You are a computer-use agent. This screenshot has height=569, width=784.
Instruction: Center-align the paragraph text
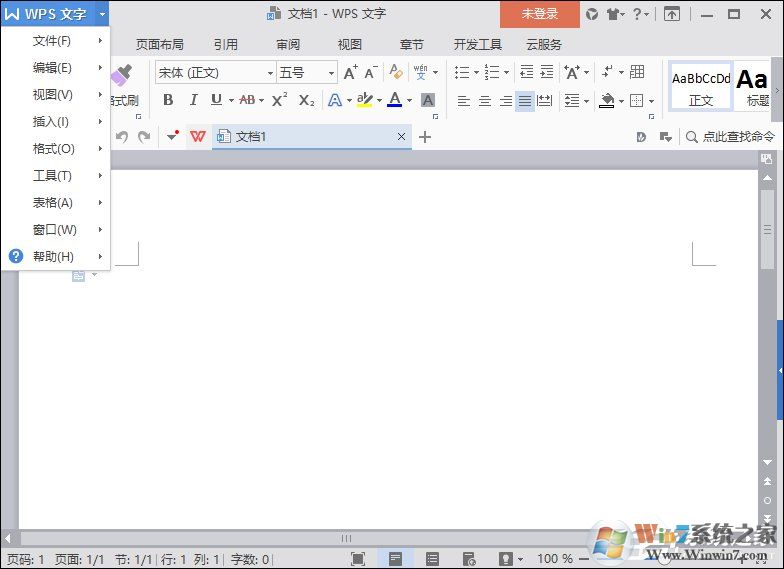pyautogui.click(x=485, y=101)
